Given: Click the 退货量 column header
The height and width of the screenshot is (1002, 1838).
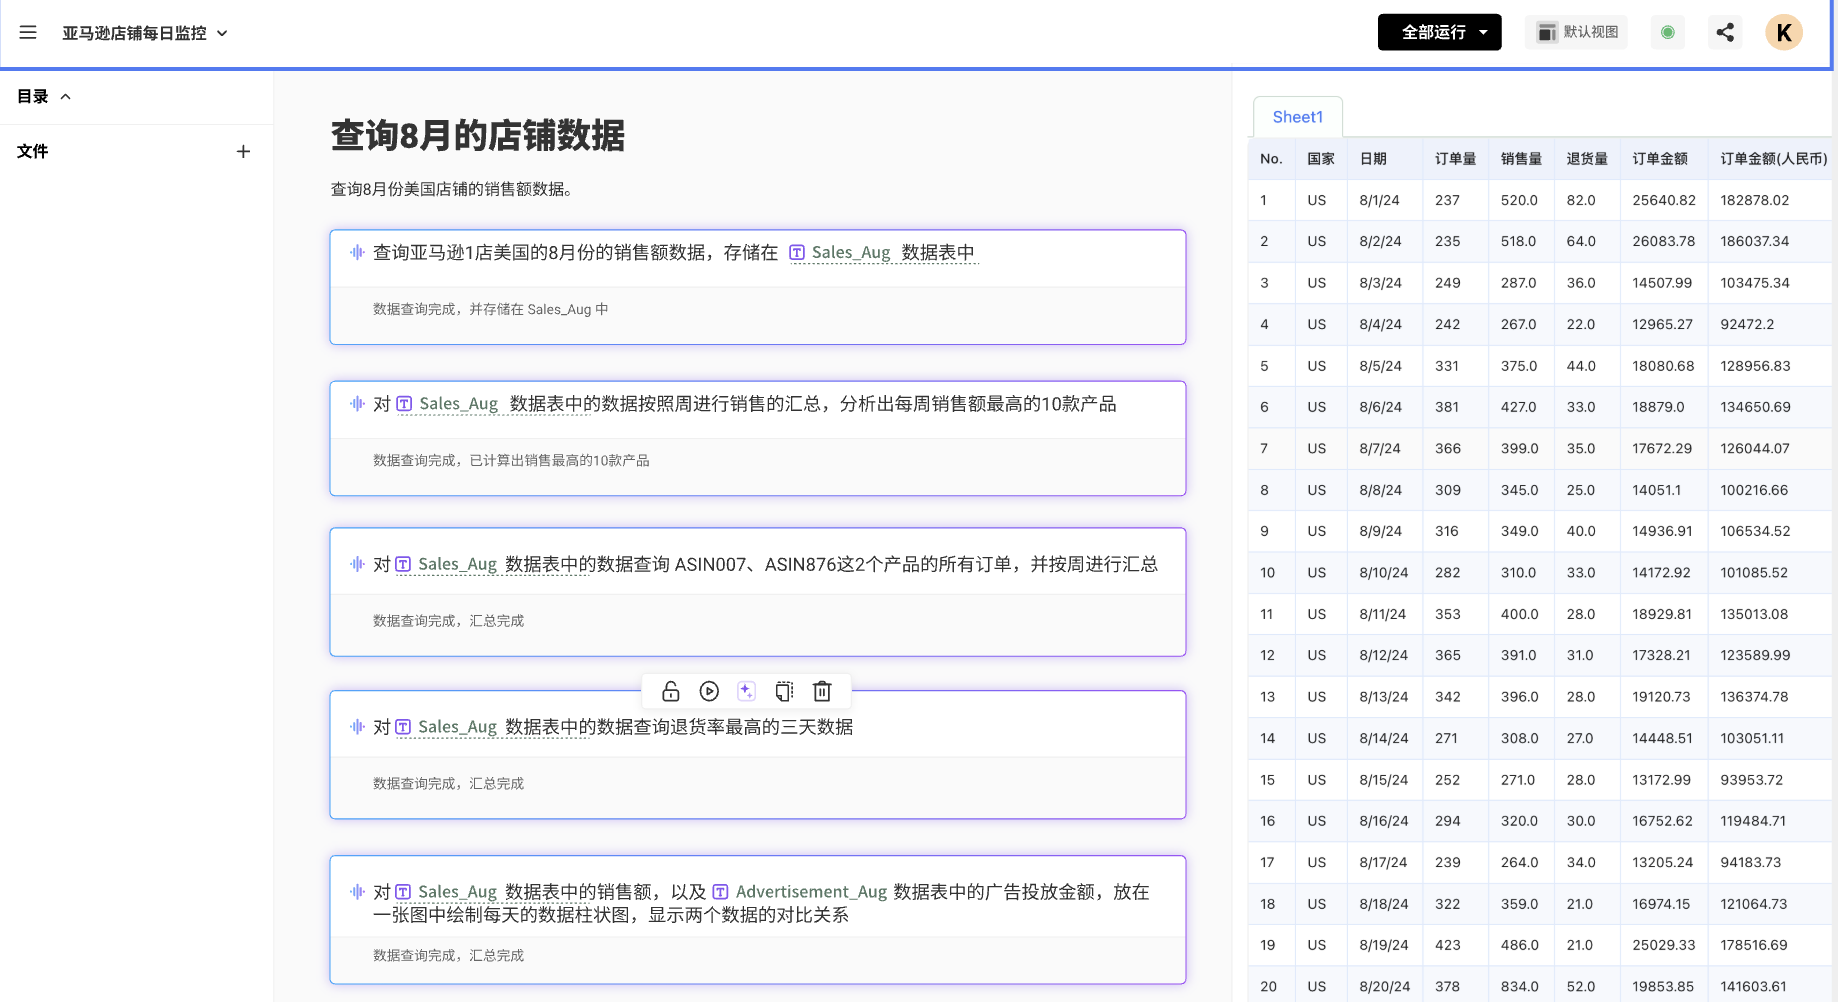Looking at the screenshot, I should pyautogui.click(x=1587, y=159).
